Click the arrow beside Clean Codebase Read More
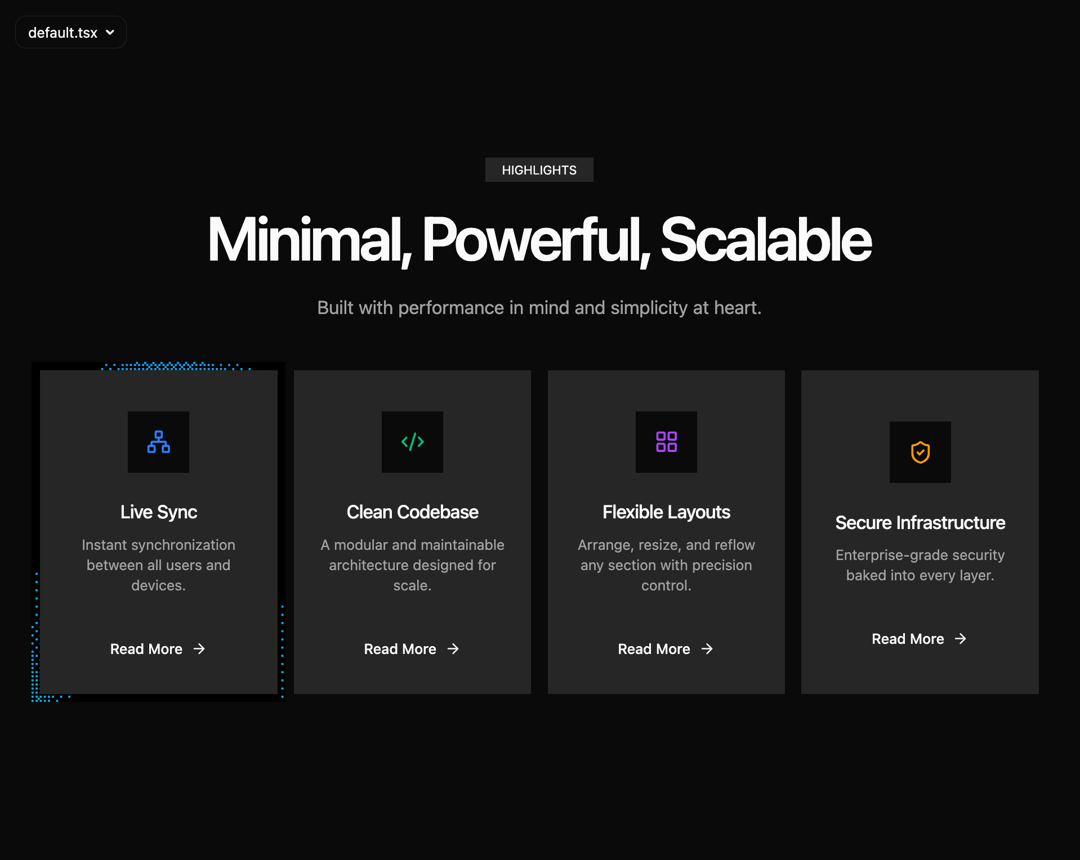The image size is (1080, 860). [x=453, y=649]
